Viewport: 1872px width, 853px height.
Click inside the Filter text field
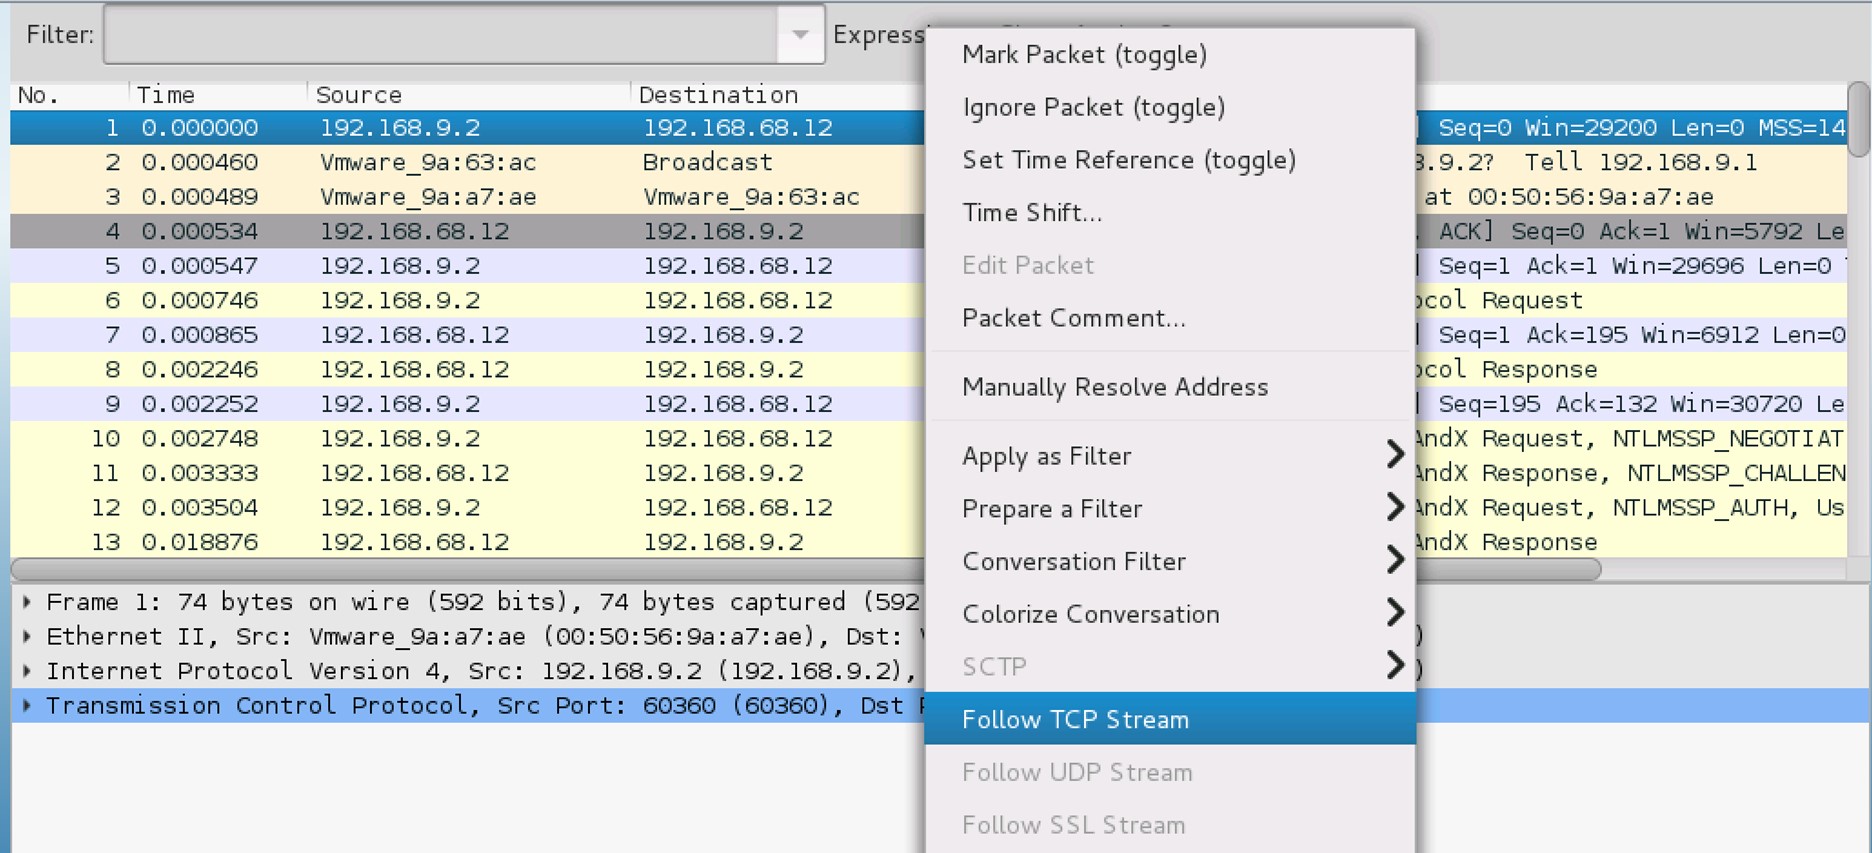pos(440,35)
